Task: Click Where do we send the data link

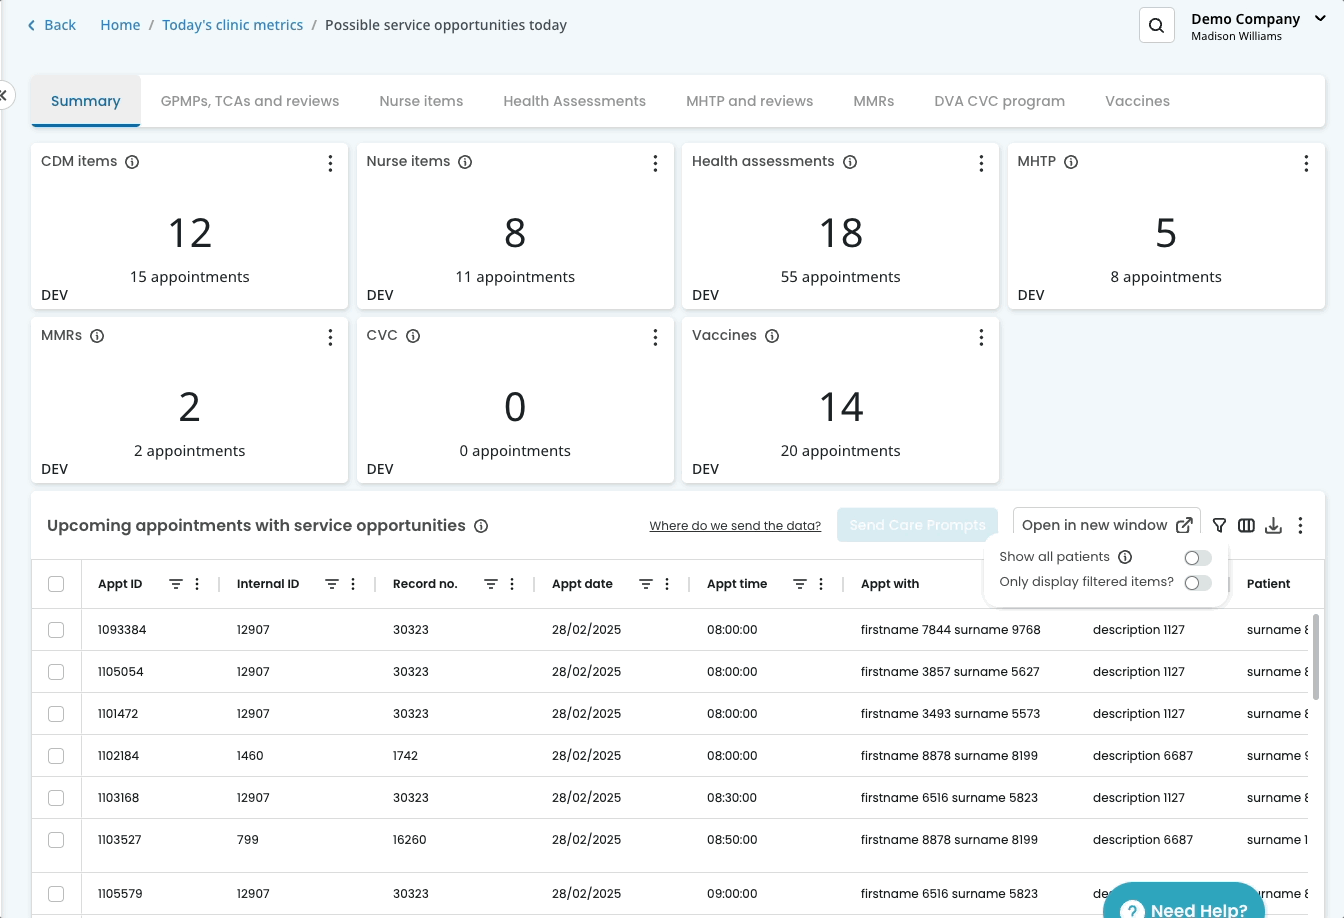Action: point(735,526)
